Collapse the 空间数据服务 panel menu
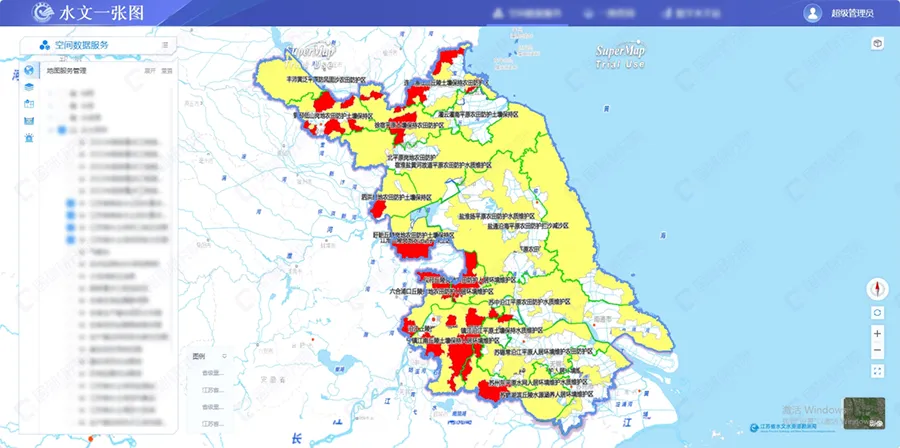 [x=165, y=45]
